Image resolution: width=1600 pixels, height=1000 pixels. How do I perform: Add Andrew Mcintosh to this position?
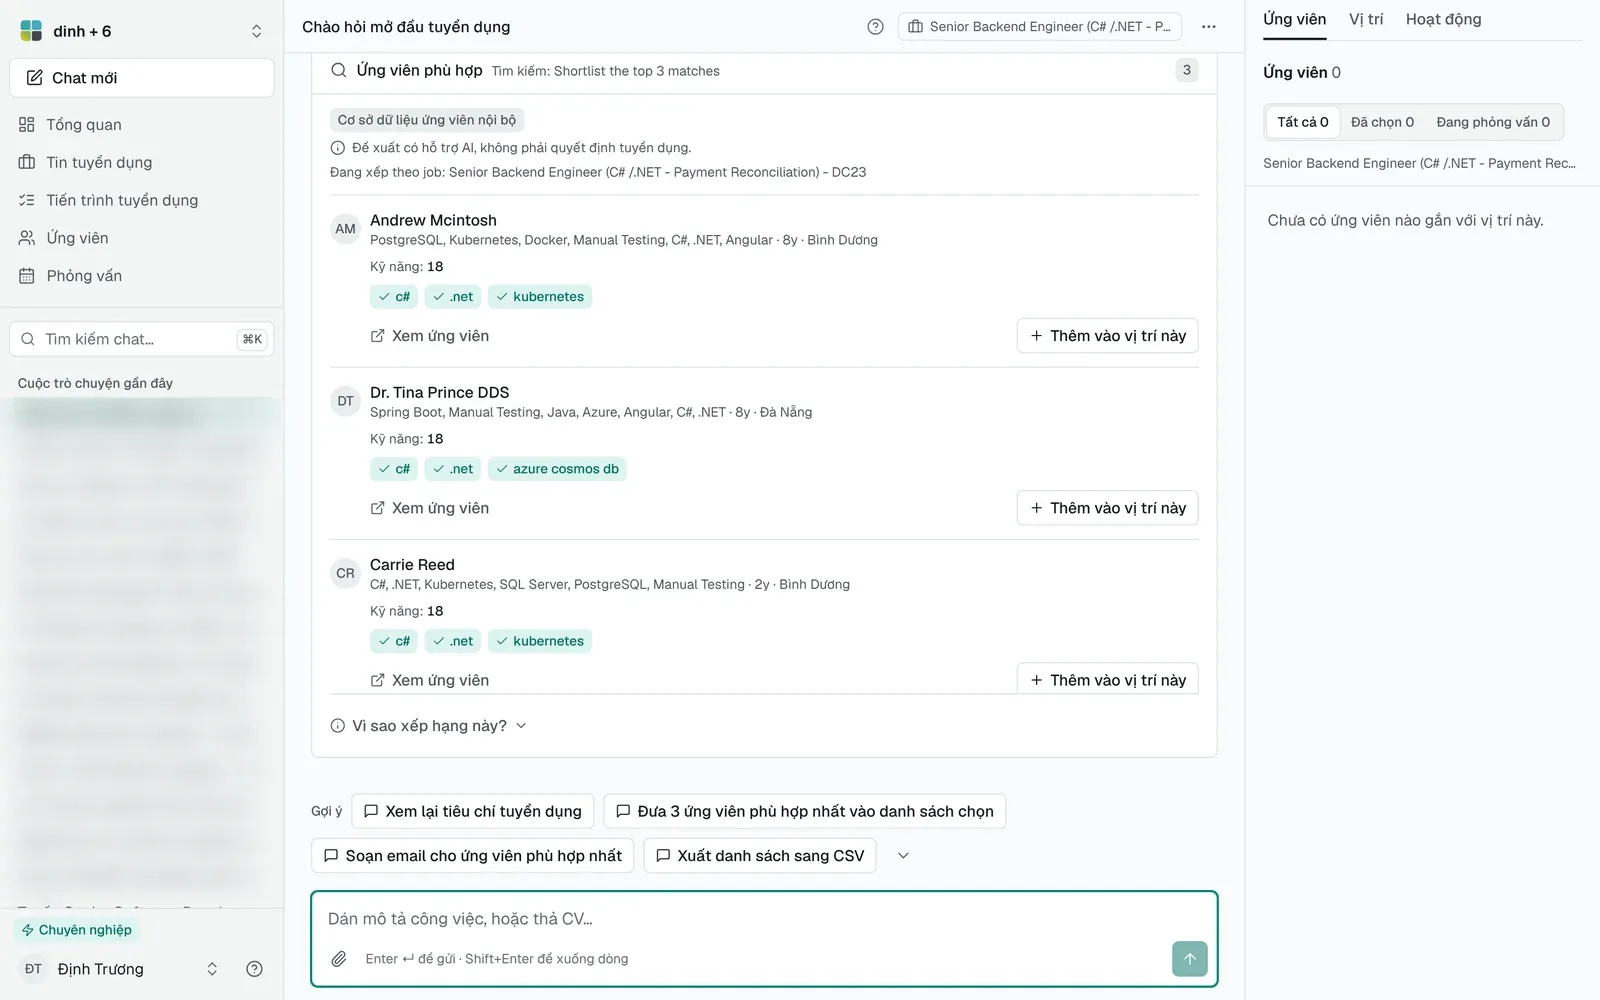(x=1108, y=336)
